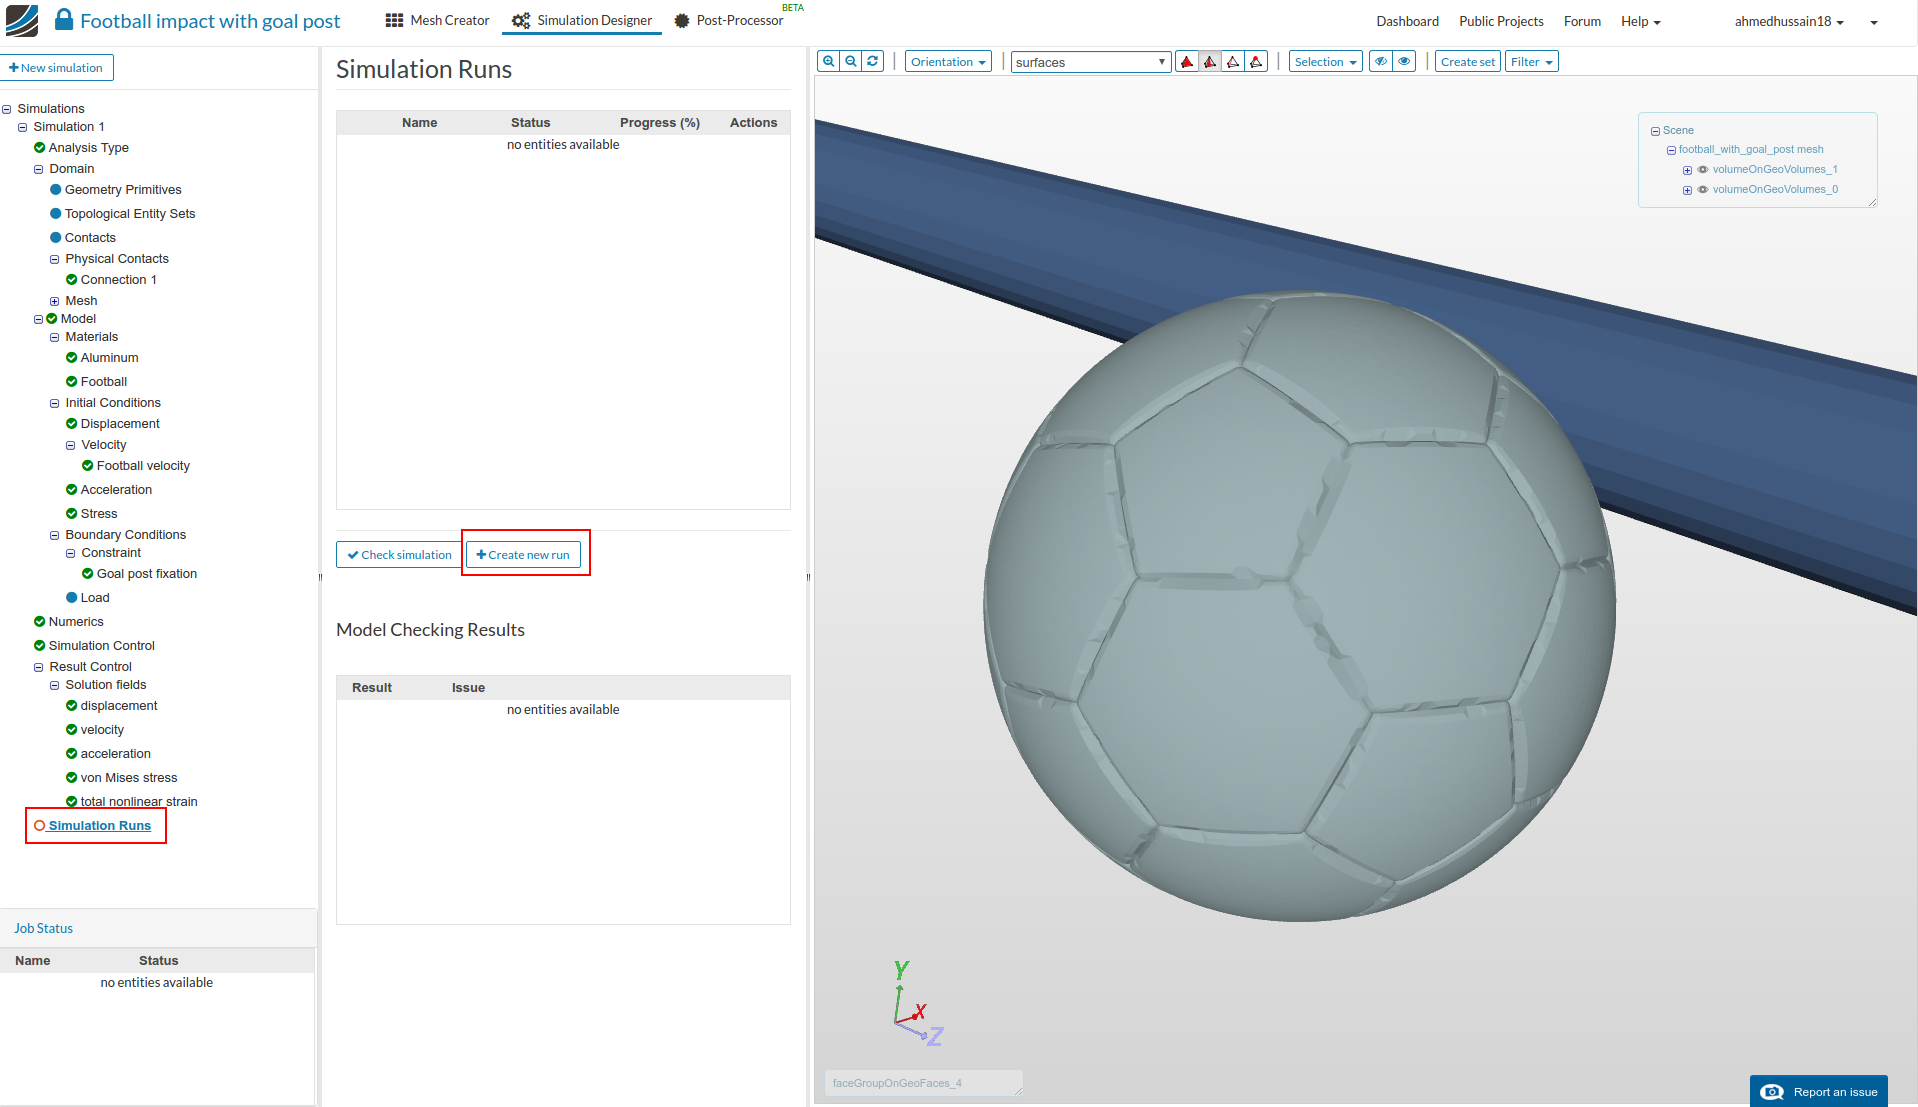This screenshot has height=1107, width=1918.
Task: Click the green check icon beside Football velocity
Action: pos(88,466)
